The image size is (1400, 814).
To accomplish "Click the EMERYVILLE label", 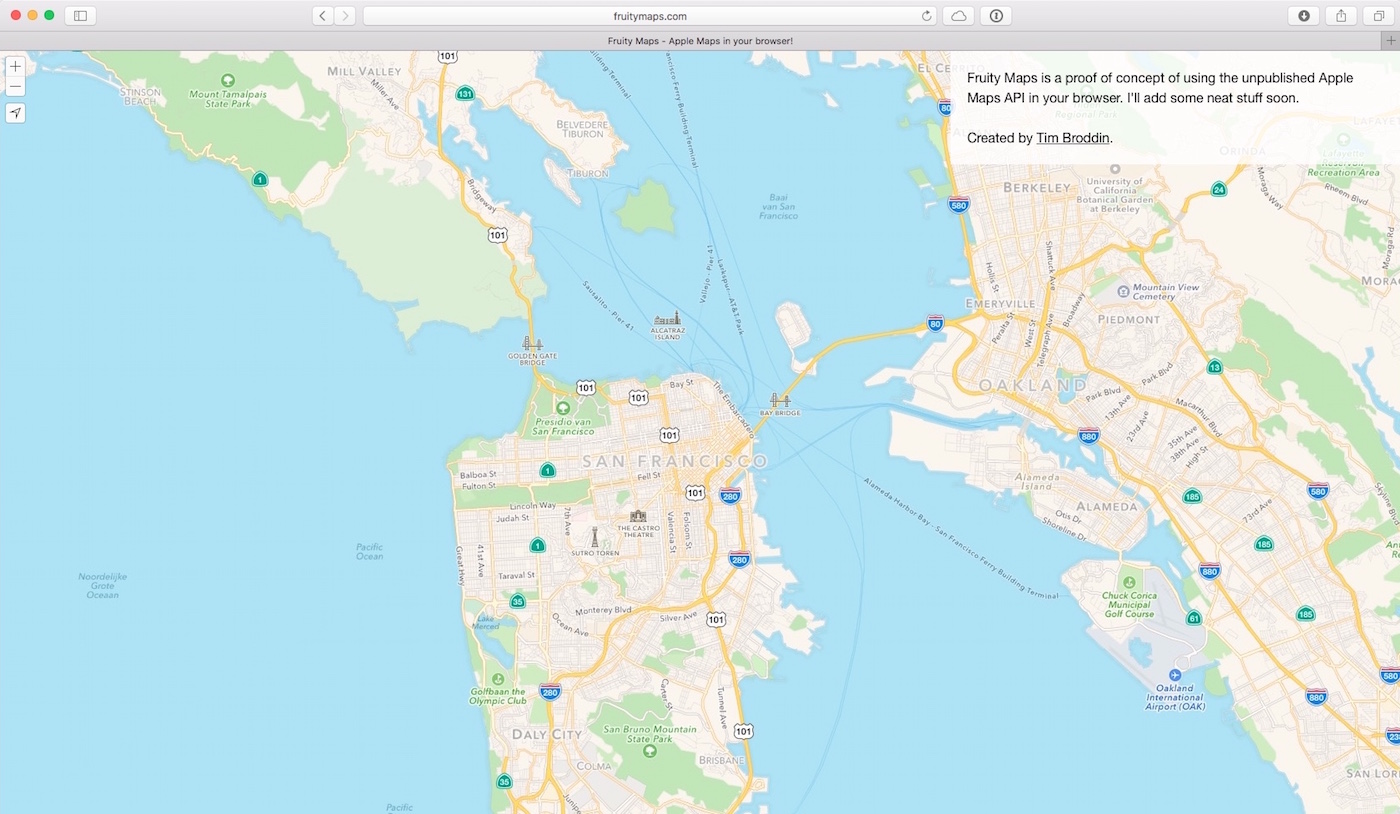I will tap(1000, 303).
